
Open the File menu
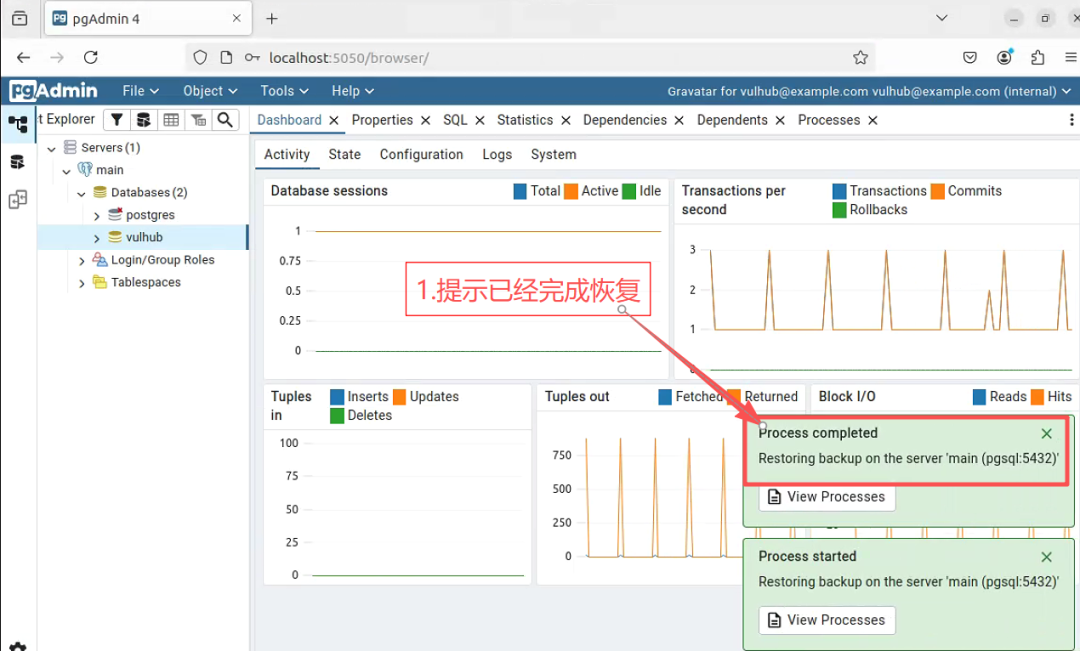click(x=141, y=91)
